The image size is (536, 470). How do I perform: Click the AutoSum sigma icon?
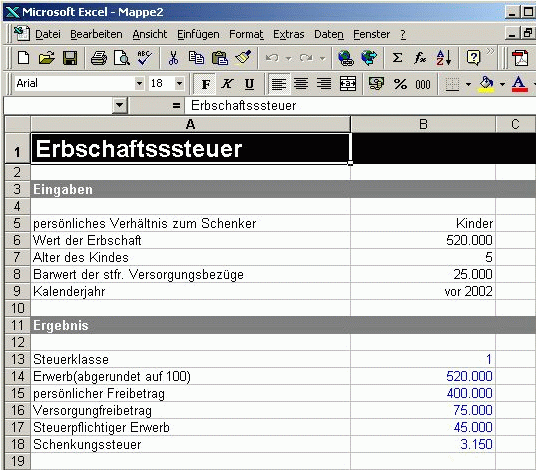(x=397, y=58)
